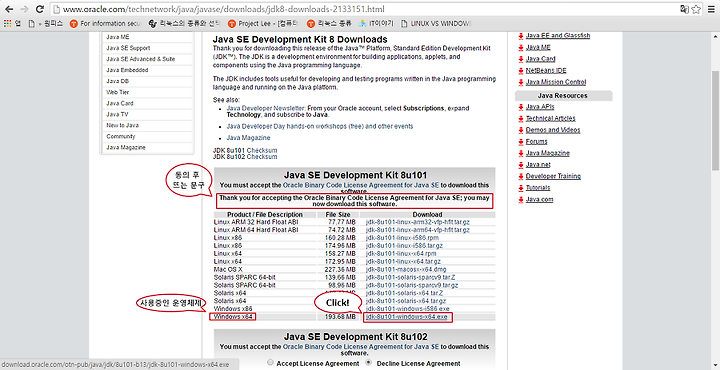Click the red download icon beside NetBeans IDE
Viewport: 720px width, 370px height.
[521, 71]
